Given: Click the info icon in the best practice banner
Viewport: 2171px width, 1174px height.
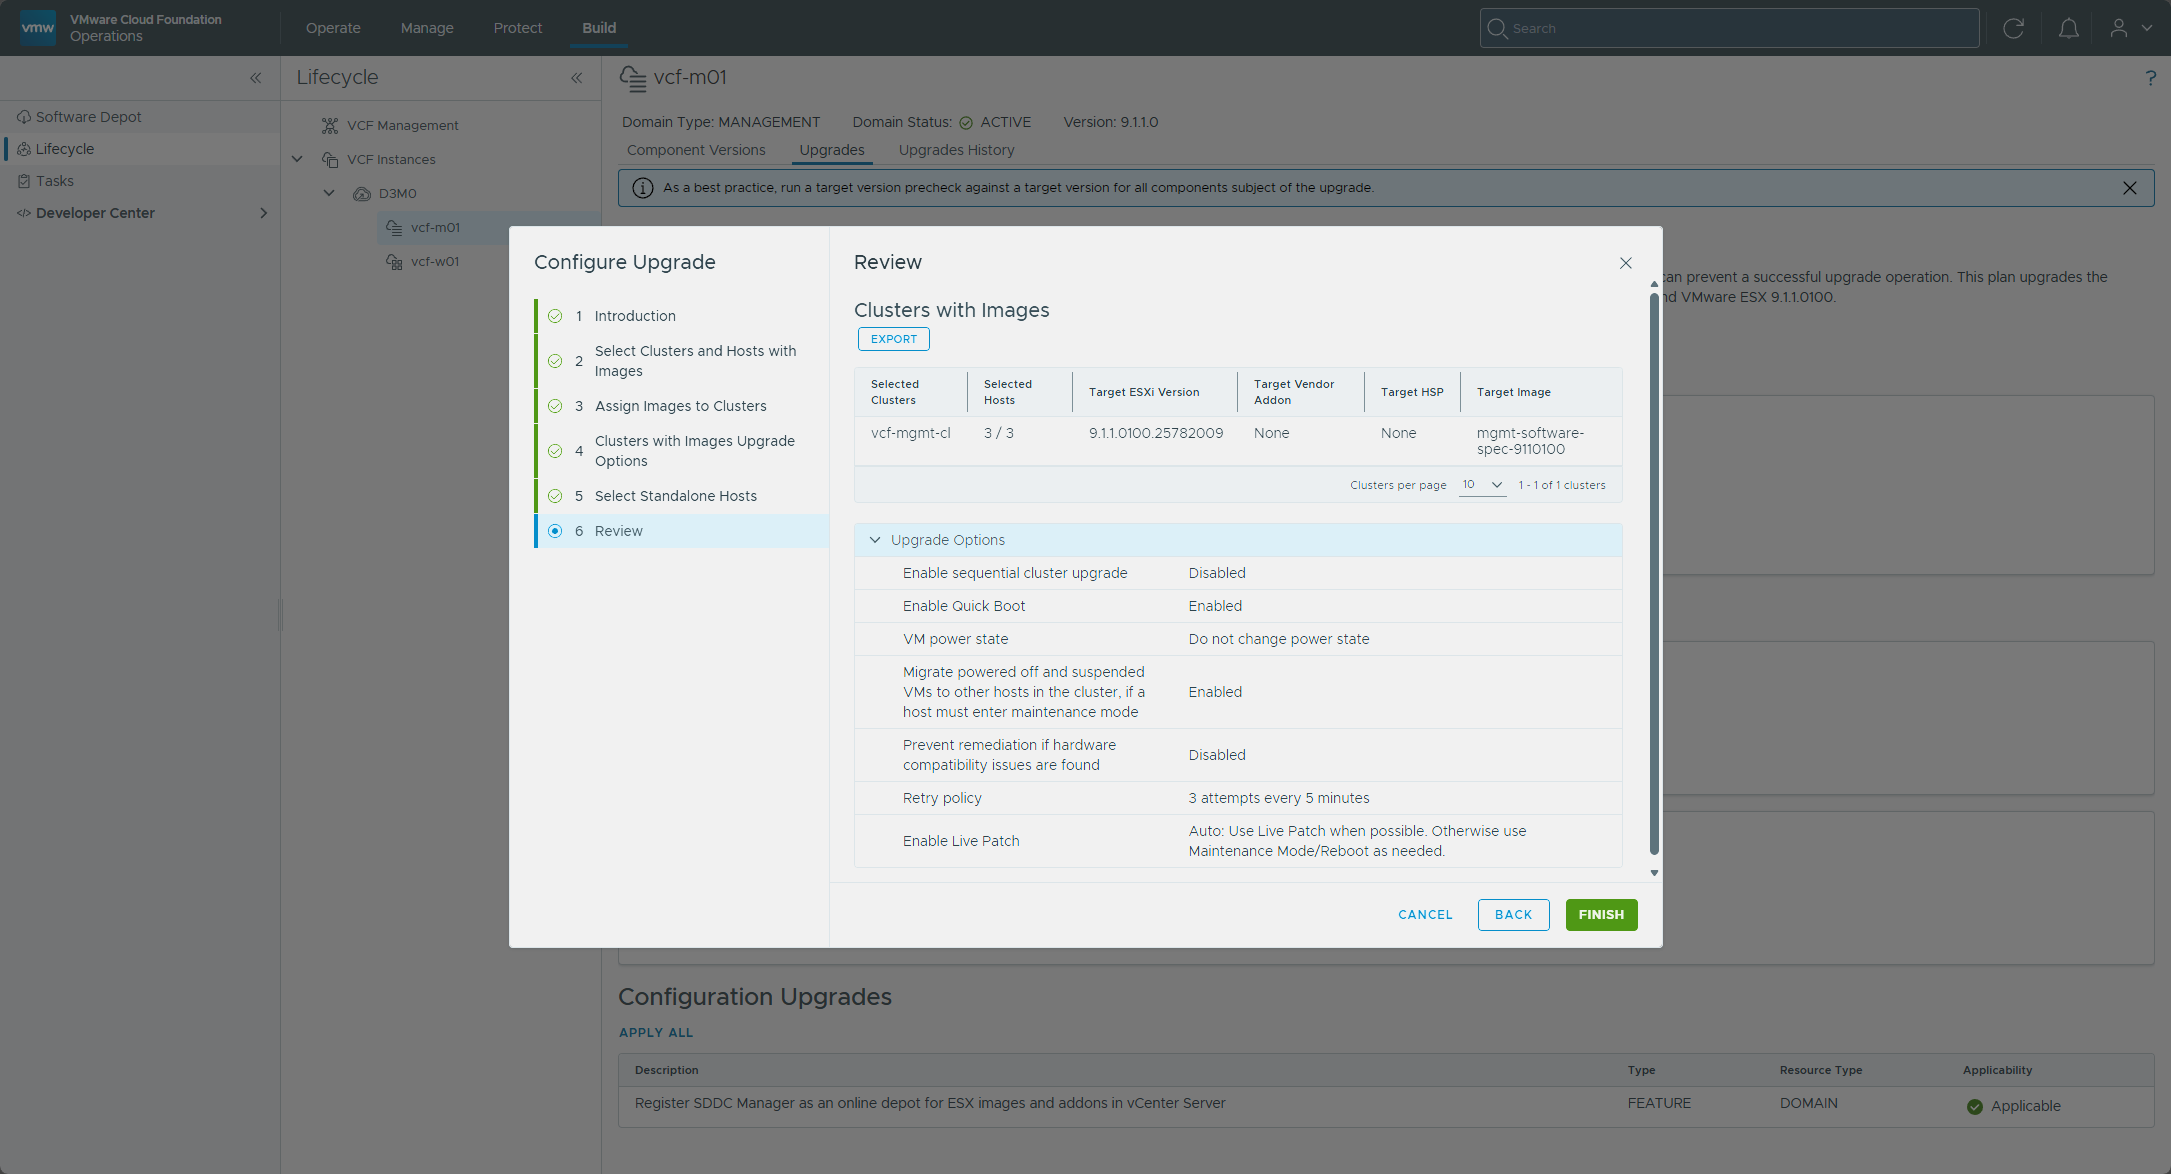Looking at the screenshot, I should tap(643, 188).
